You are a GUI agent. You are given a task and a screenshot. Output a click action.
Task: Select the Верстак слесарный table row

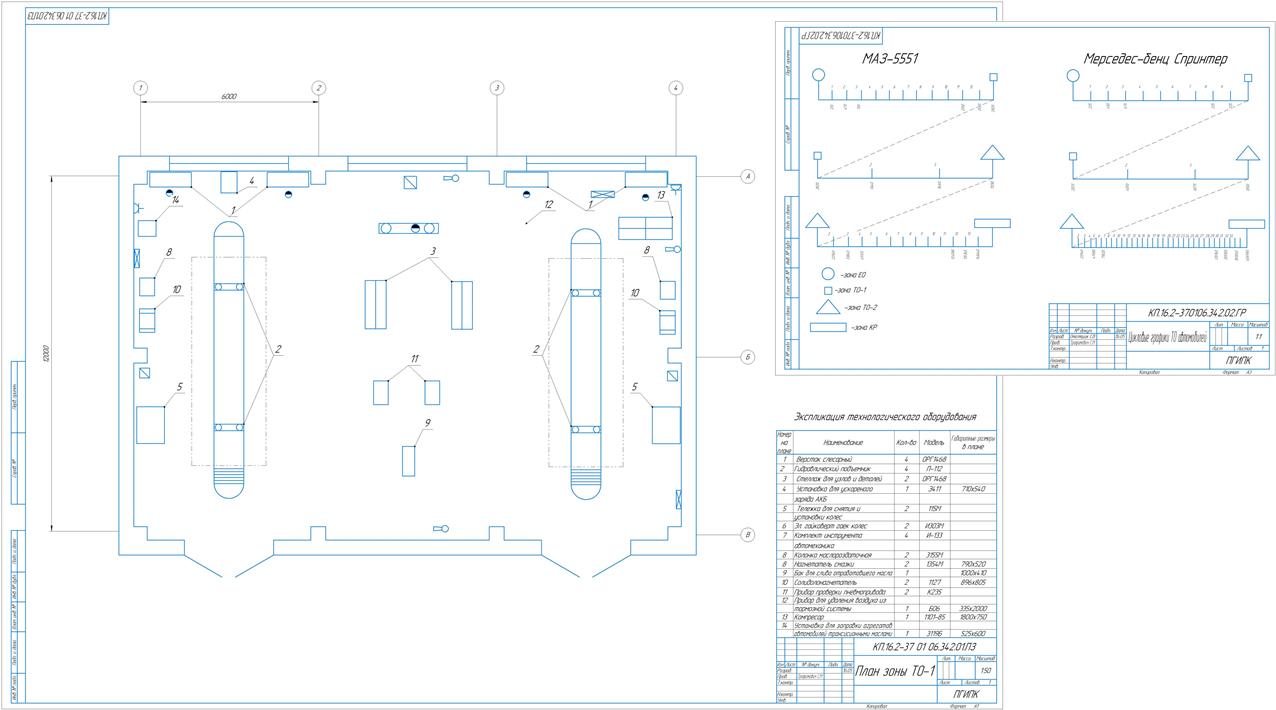pyautogui.click(x=886, y=459)
